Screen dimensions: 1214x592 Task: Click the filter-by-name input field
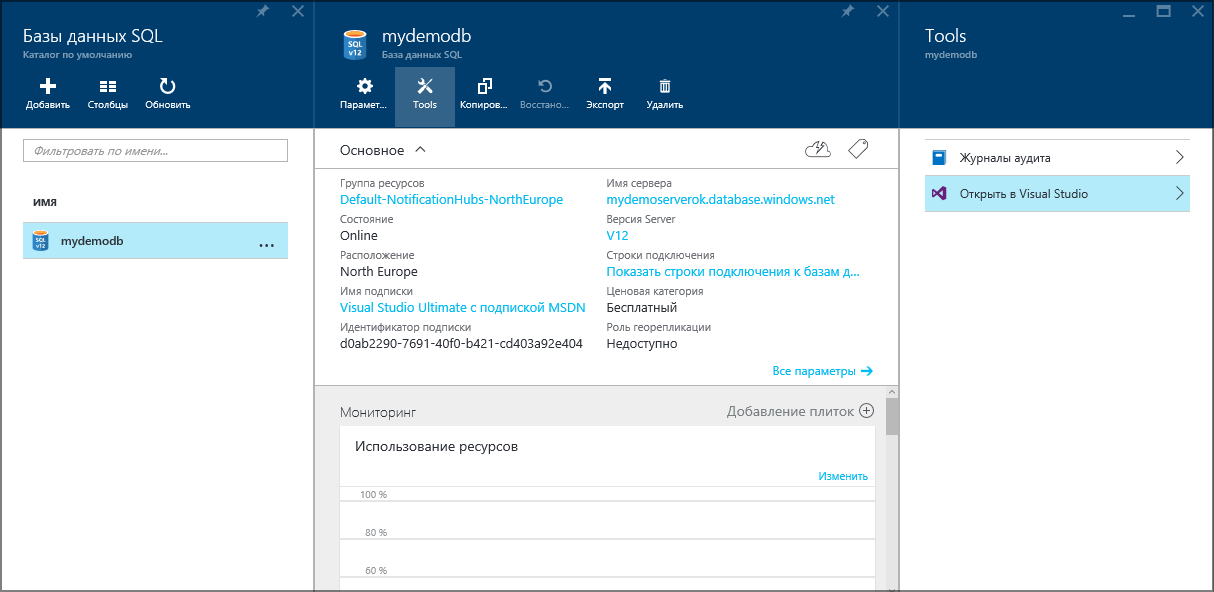click(x=155, y=149)
